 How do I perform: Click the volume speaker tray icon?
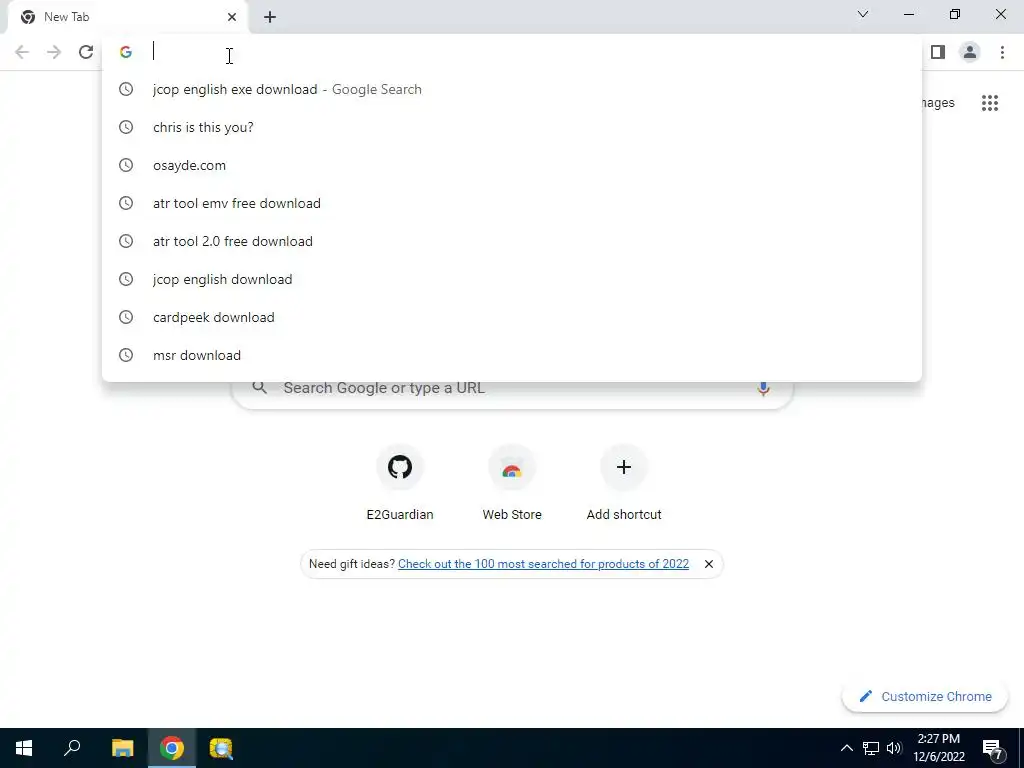(x=894, y=748)
